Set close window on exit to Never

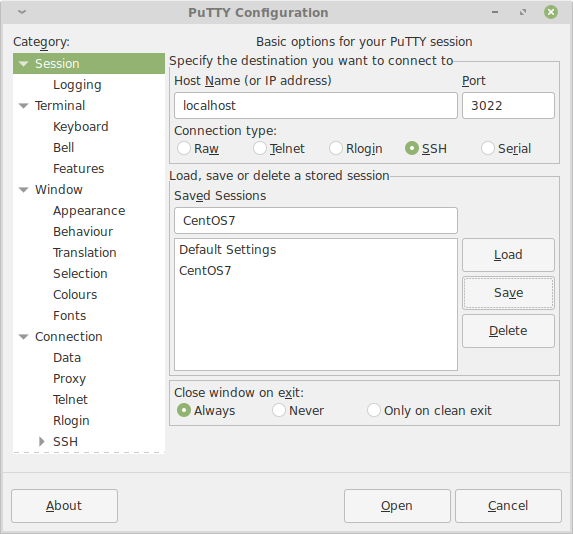[x=278, y=410]
